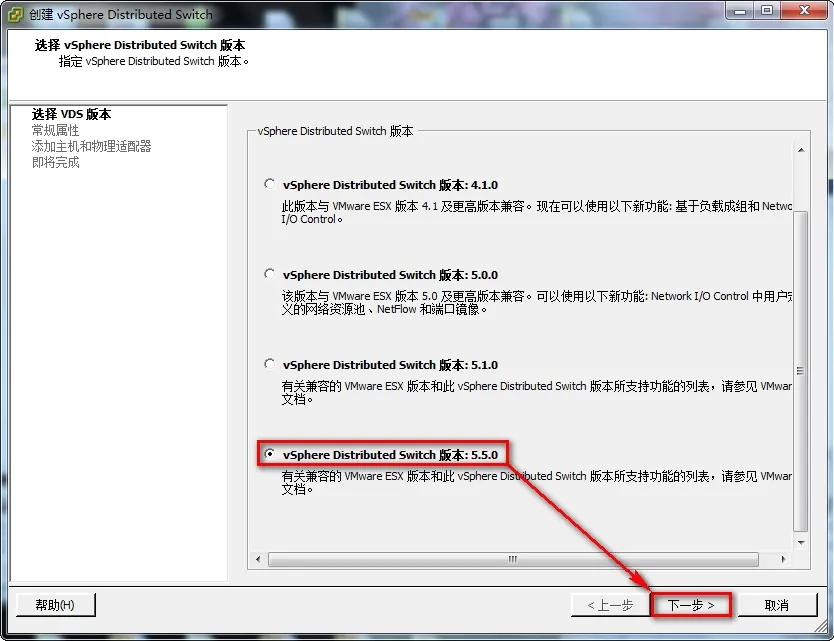Select Distributed Switch version 5.5.0 radio

click(x=270, y=454)
